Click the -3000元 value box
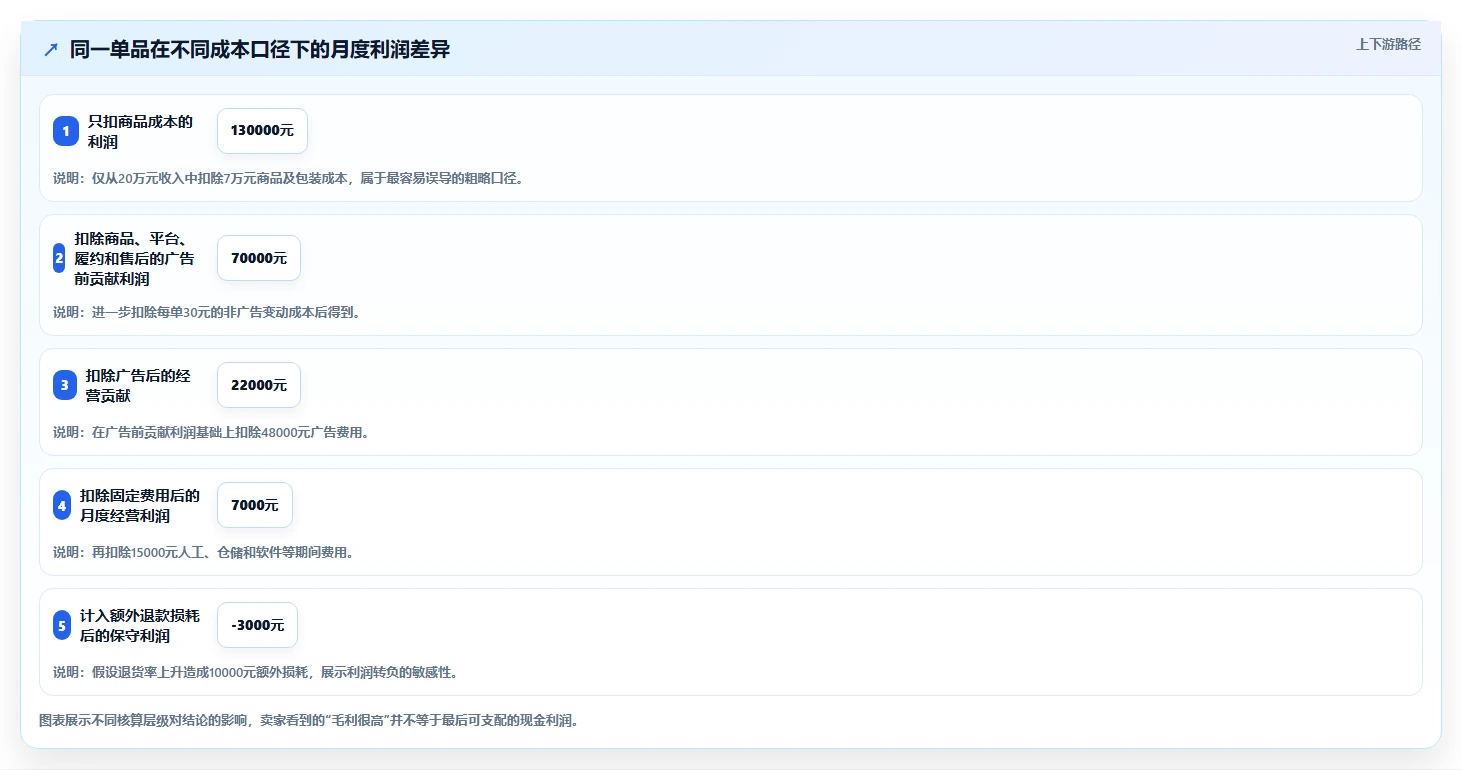 pyautogui.click(x=257, y=625)
